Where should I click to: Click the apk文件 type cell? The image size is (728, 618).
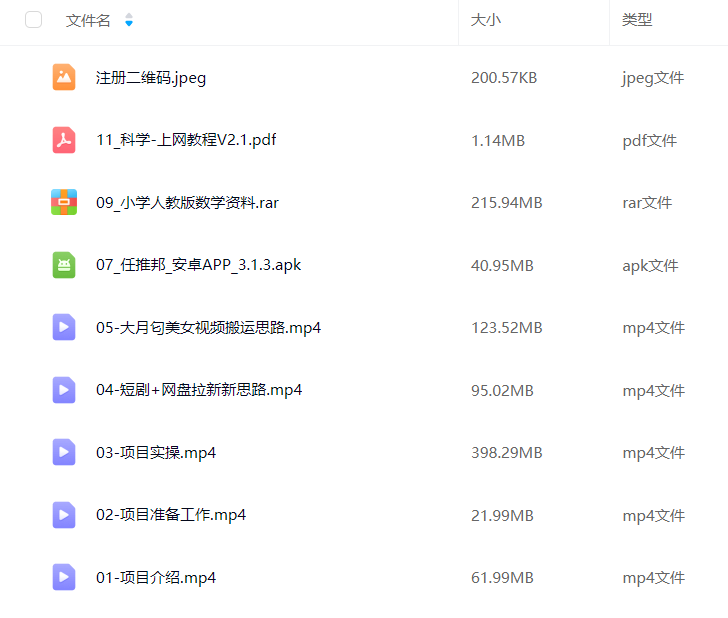click(x=650, y=266)
